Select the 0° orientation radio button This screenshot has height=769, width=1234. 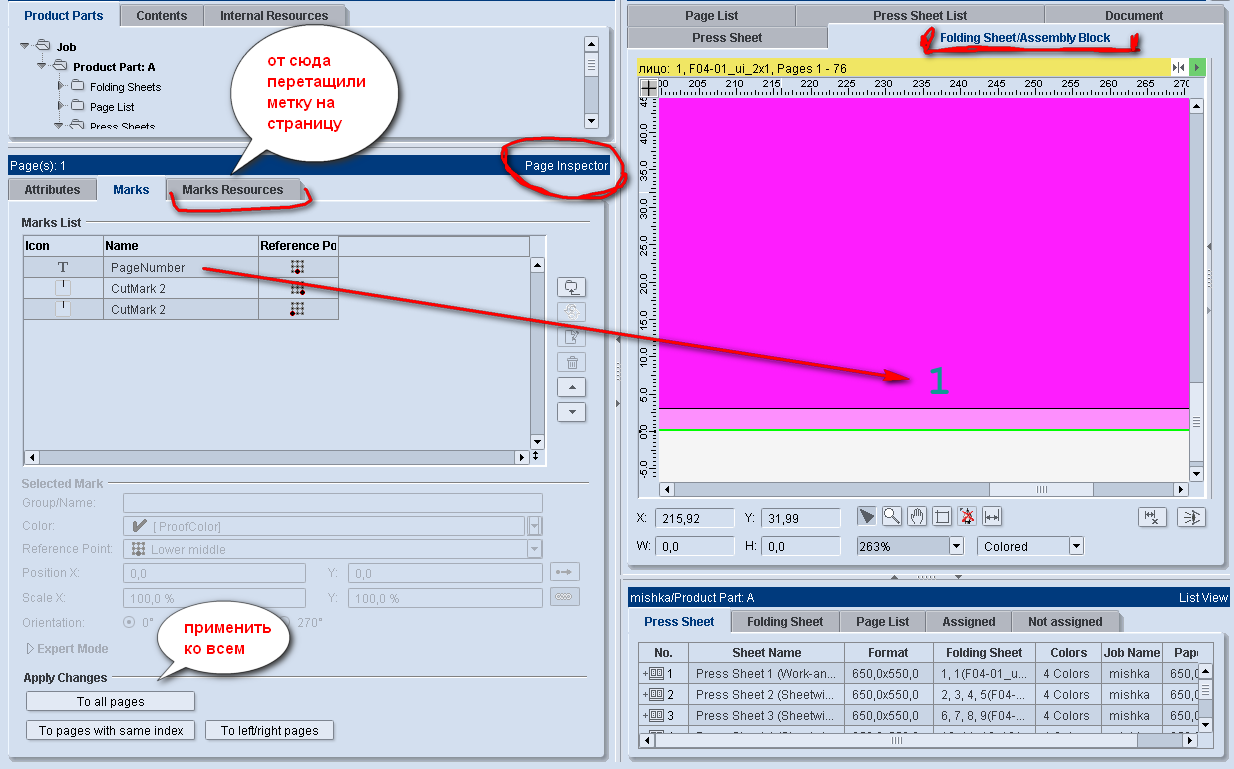click(x=129, y=622)
